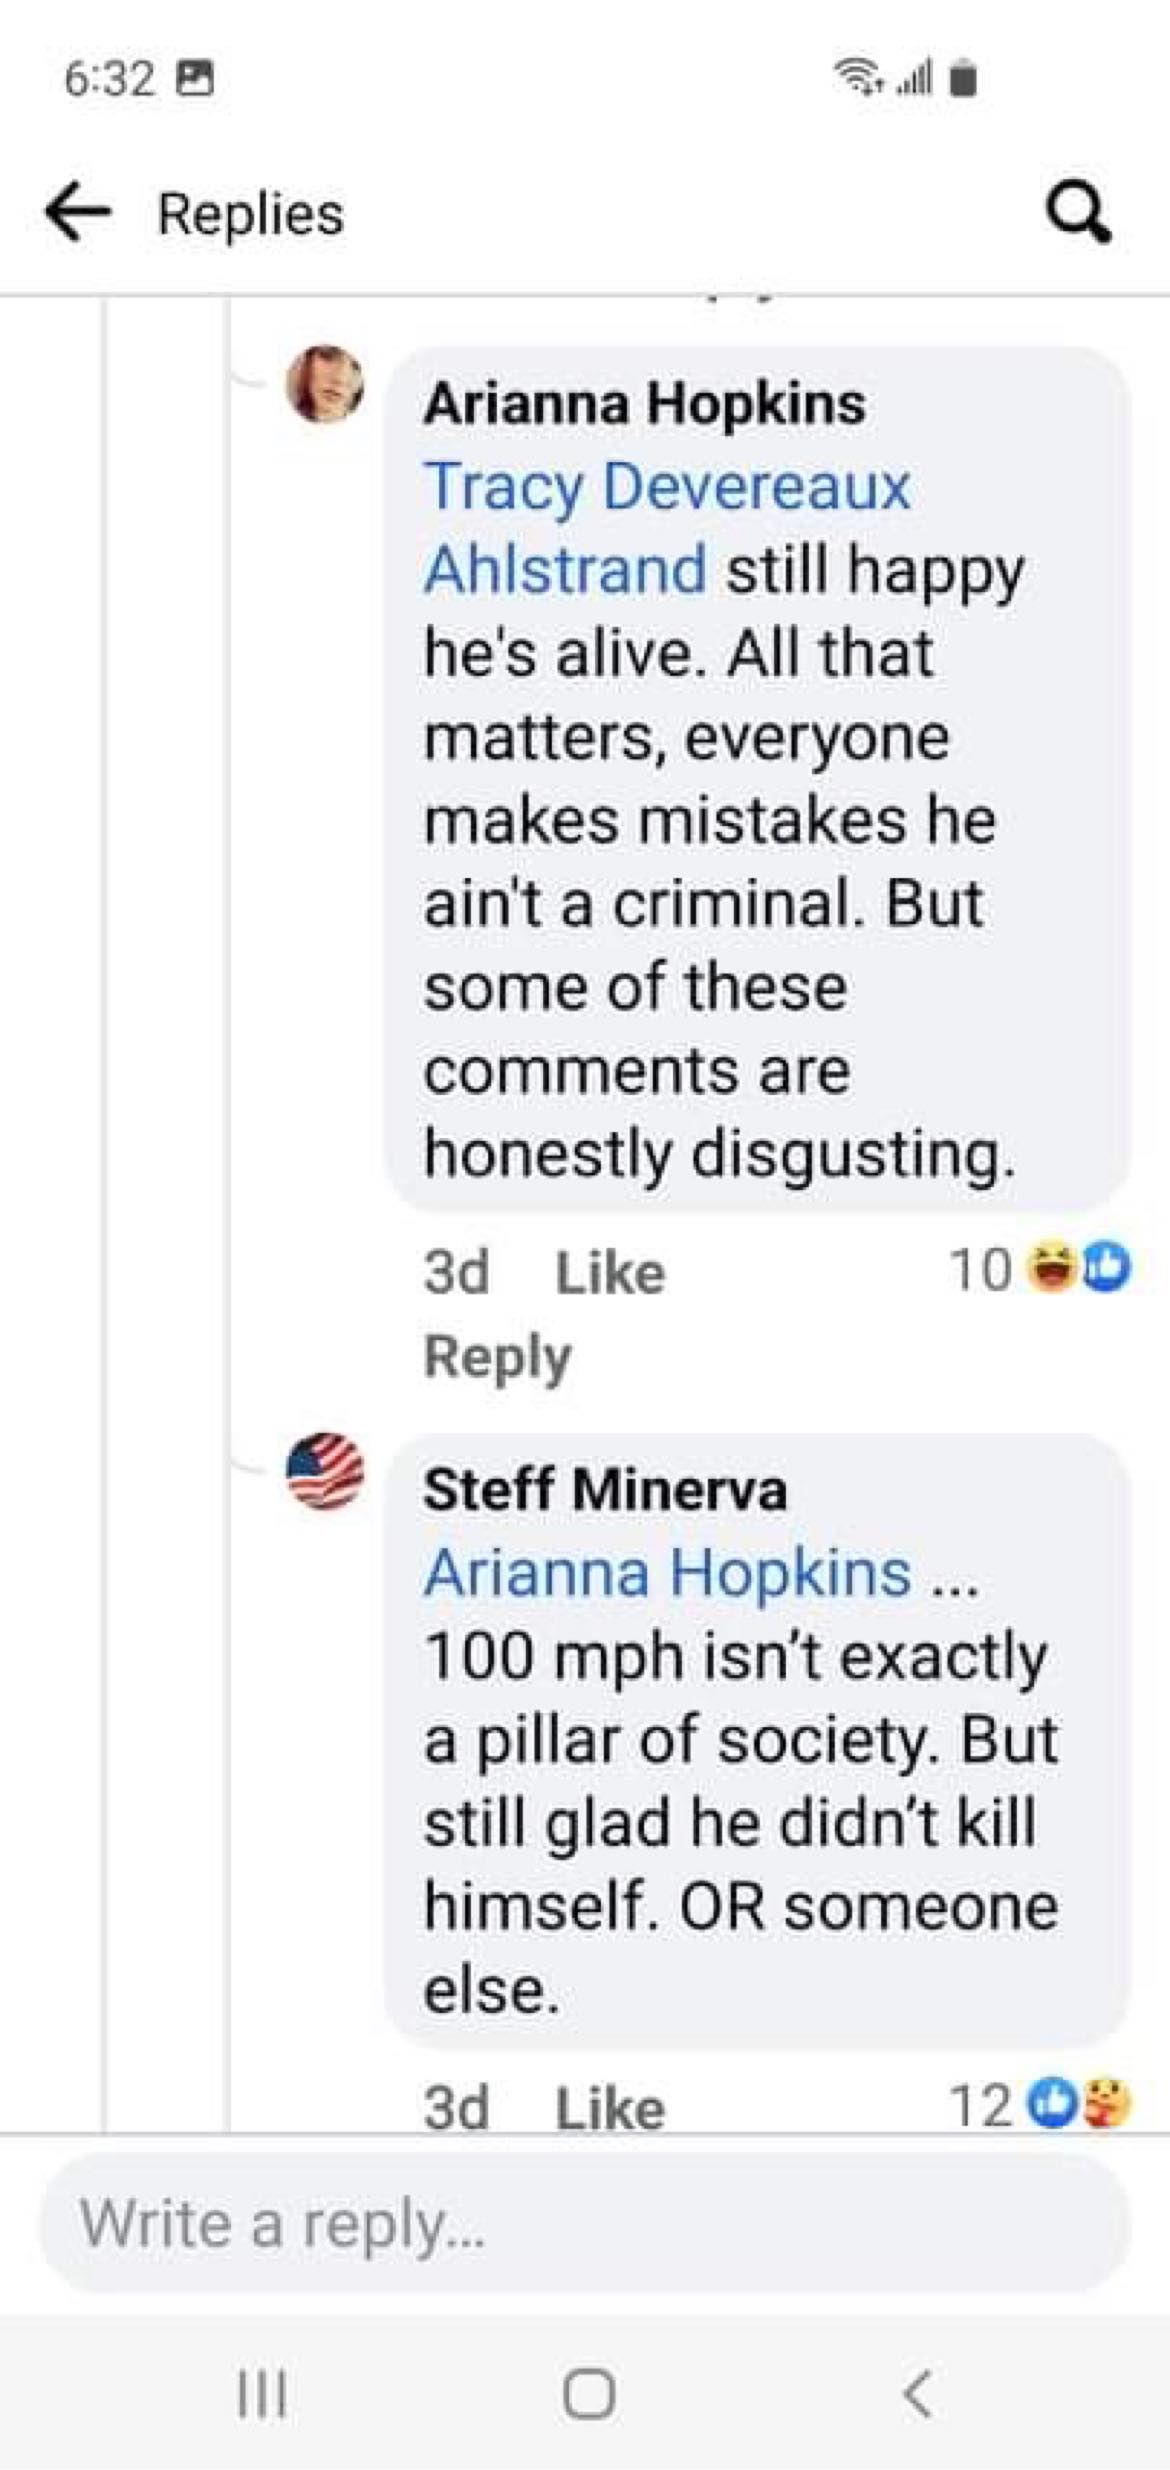Open Steff Minerva's flag profile picture
This screenshot has width=1170, height=2470.
325,1470
